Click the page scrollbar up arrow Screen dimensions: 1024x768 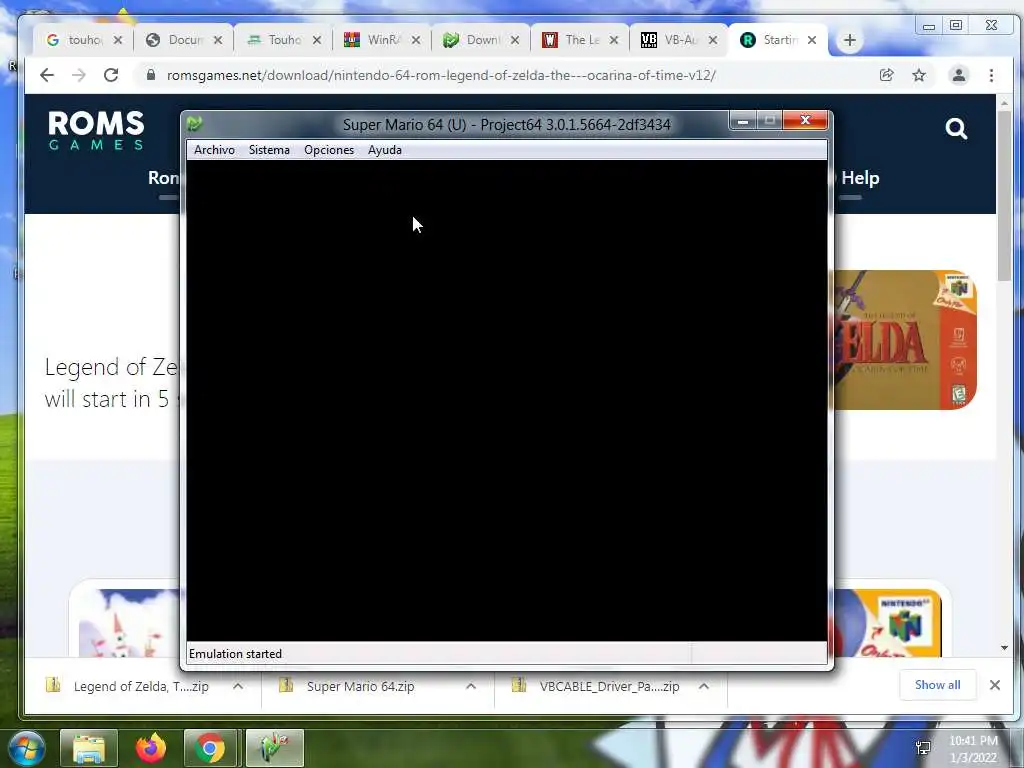point(1004,103)
